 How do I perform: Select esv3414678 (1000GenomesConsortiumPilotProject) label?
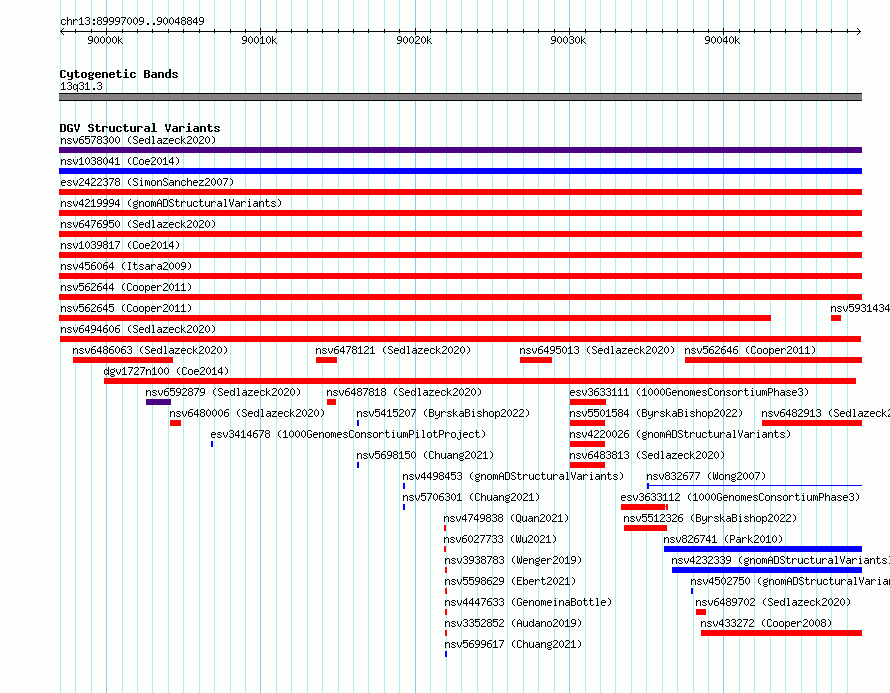(x=349, y=434)
